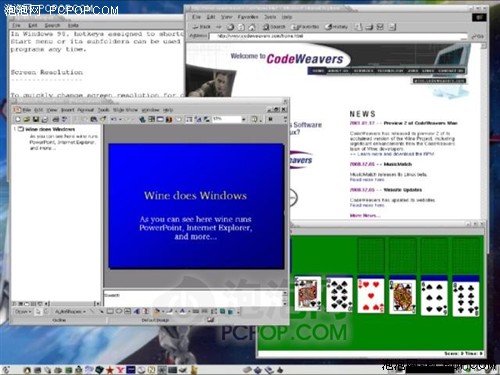Select the Oval drawing tool in PowerPoint
Viewport: 500px width, 375px height.
click(119, 311)
